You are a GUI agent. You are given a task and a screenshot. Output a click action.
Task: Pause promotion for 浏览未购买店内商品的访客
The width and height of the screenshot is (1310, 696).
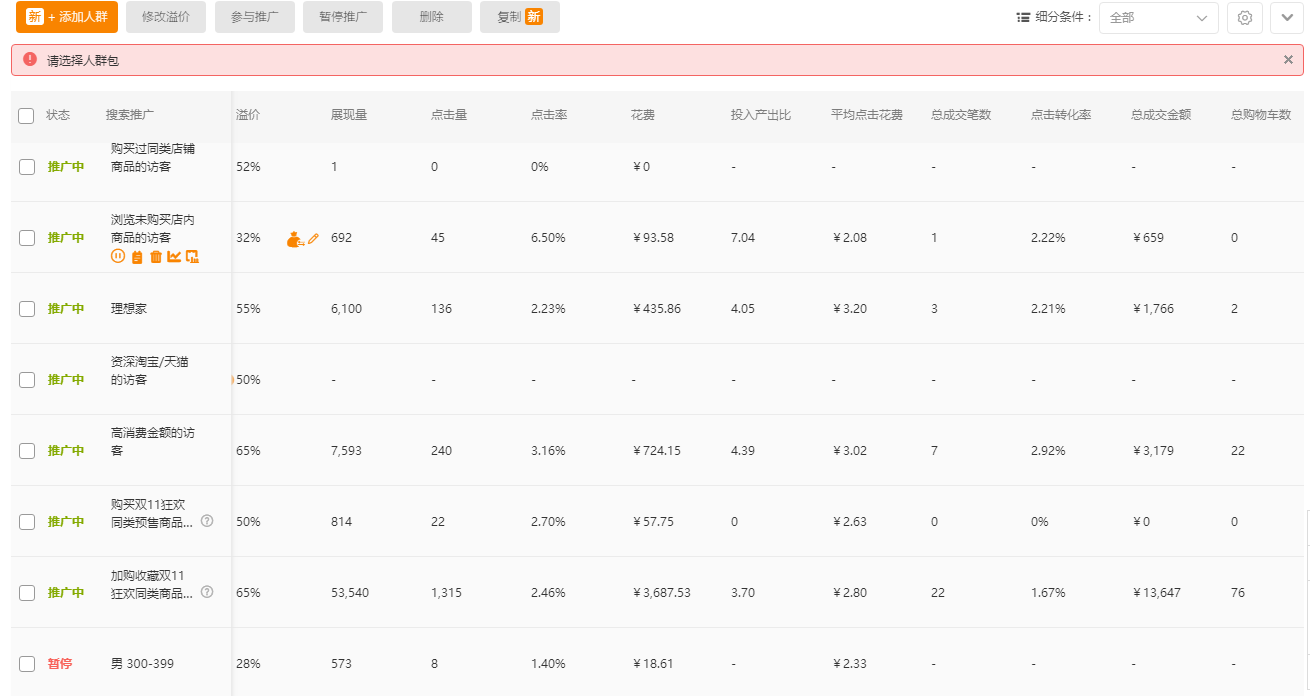118,257
